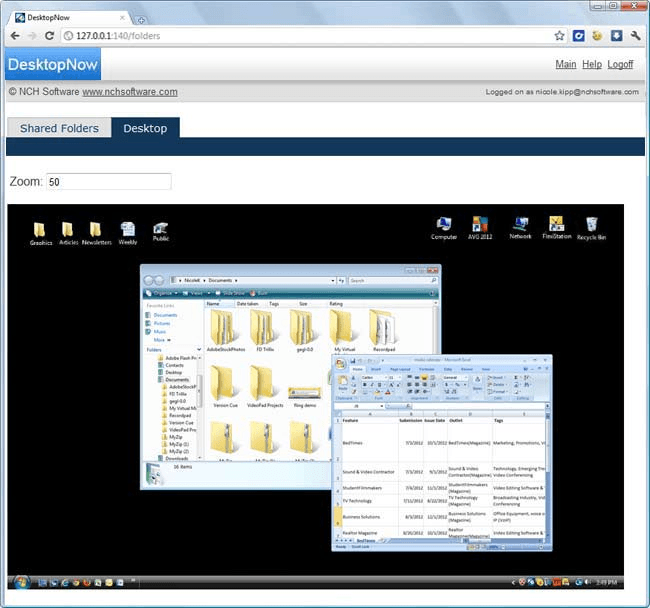Select the Documents item in the folder tree
Viewport: 650px width, 608px height.
click(x=177, y=380)
